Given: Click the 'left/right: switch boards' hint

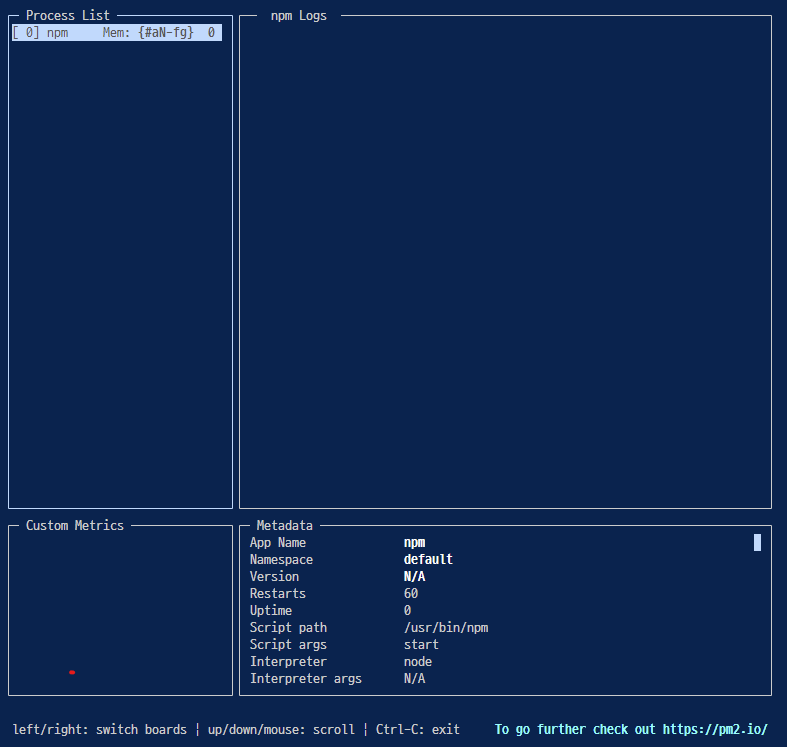Looking at the screenshot, I should coord(99,729).
